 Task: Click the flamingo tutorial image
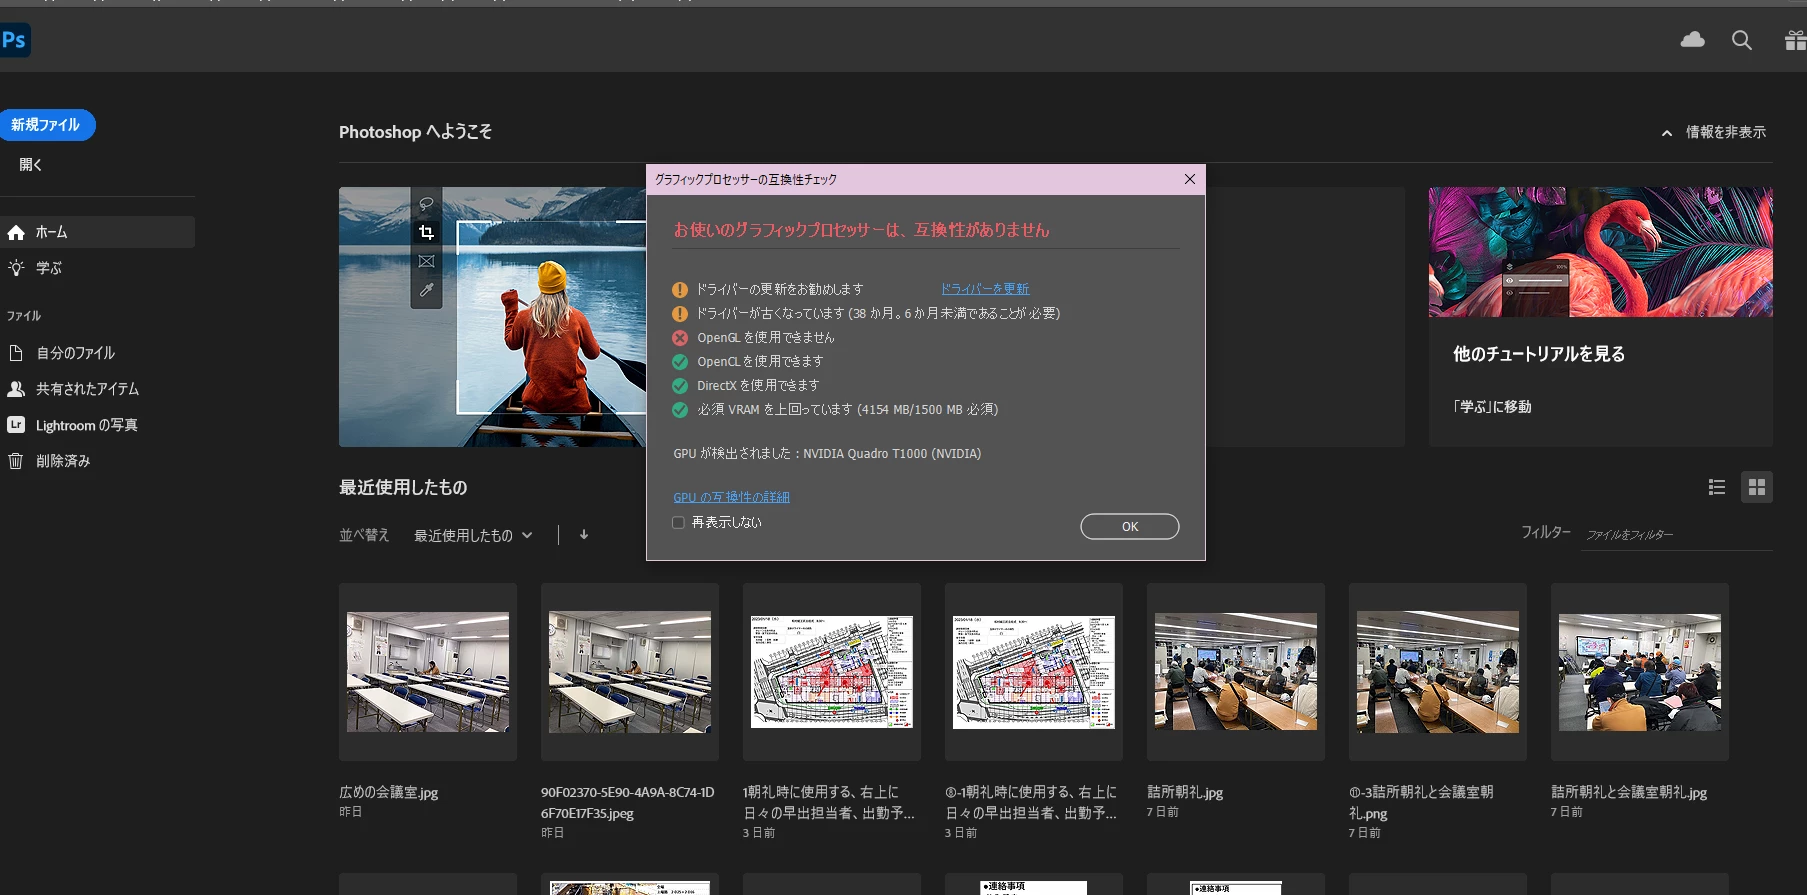click(x=1600, y=252)
